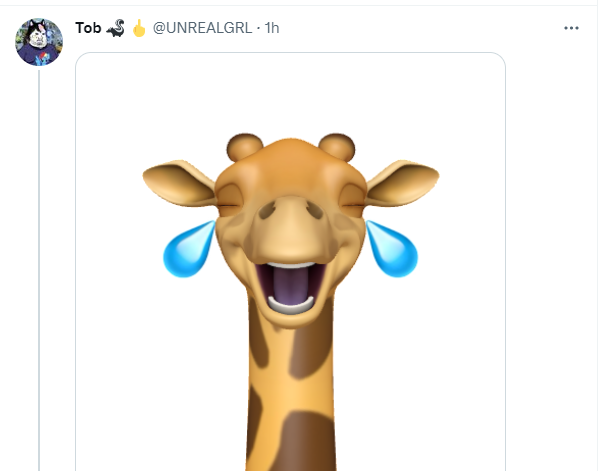
Task: Click the right blue tear drop
Action: 392,249
